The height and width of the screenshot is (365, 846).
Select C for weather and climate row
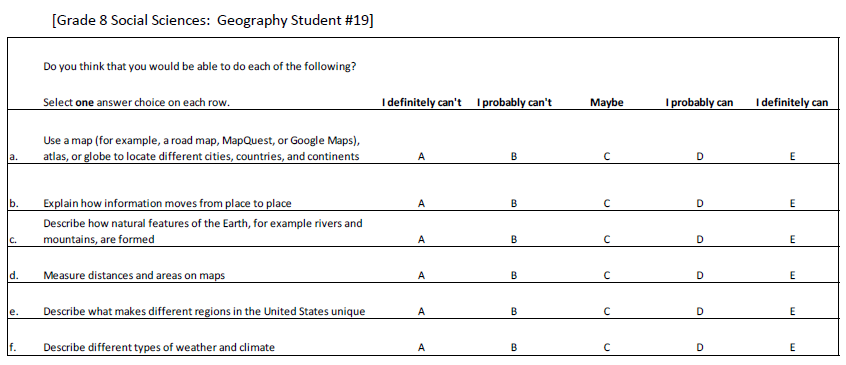pyautogui.click(x=606, y=348)
